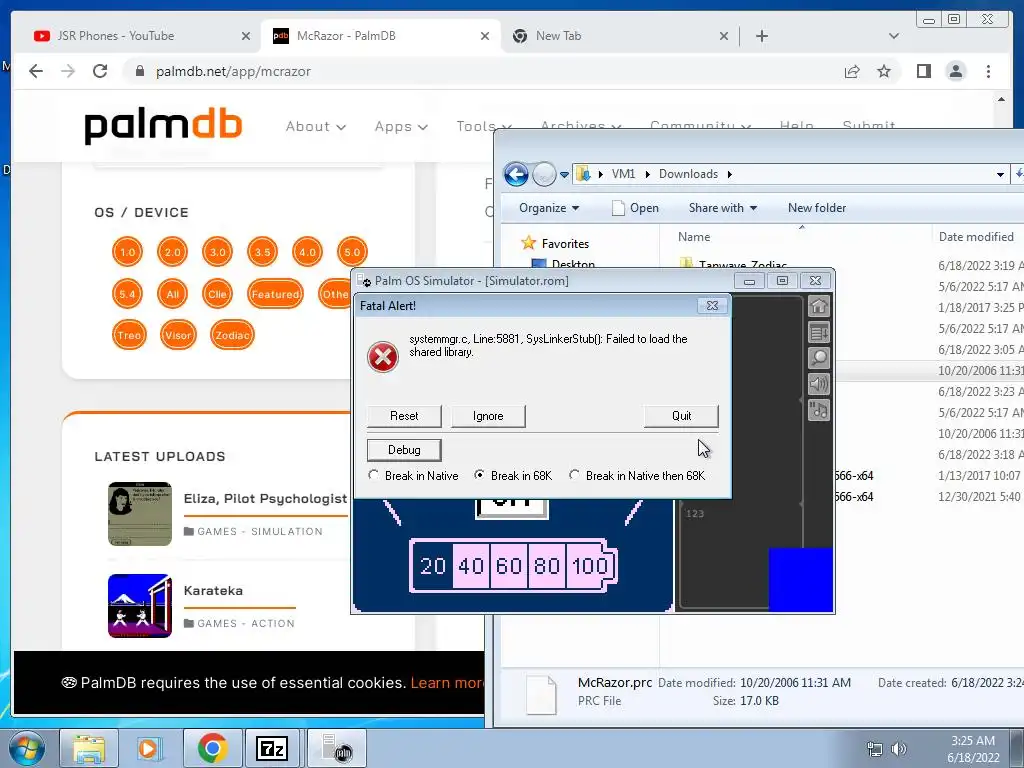
Task: Close the JSR Phones YouTube tab
Action: 246,36
